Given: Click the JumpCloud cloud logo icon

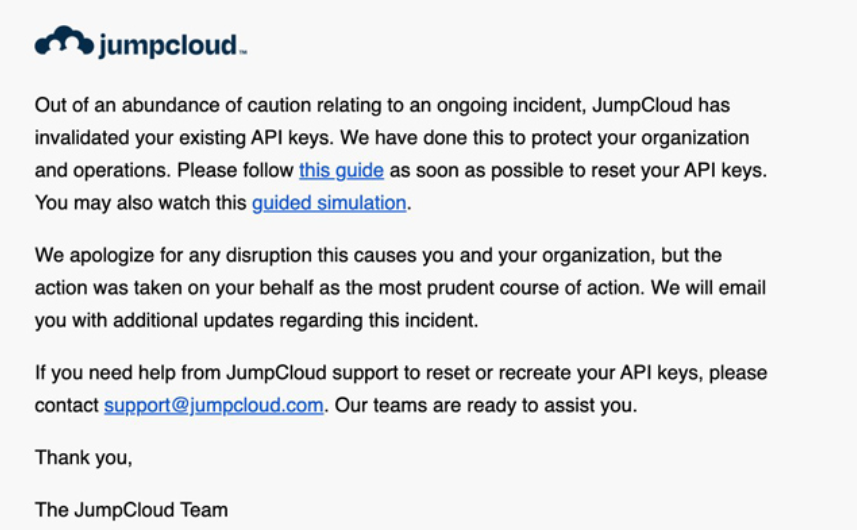Looking at the screenshot, I should coord(64,41).
